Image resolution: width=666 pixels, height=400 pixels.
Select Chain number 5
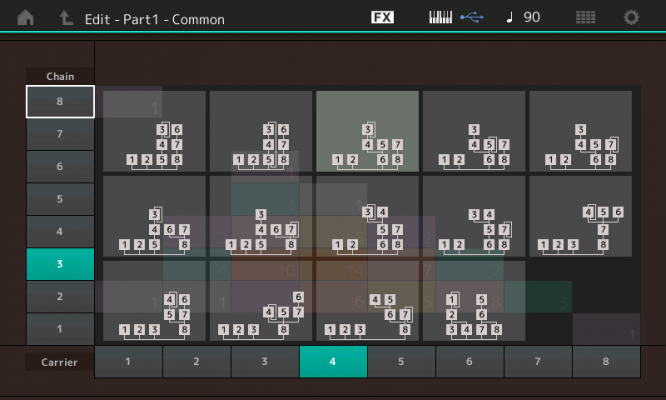(60, 199)
